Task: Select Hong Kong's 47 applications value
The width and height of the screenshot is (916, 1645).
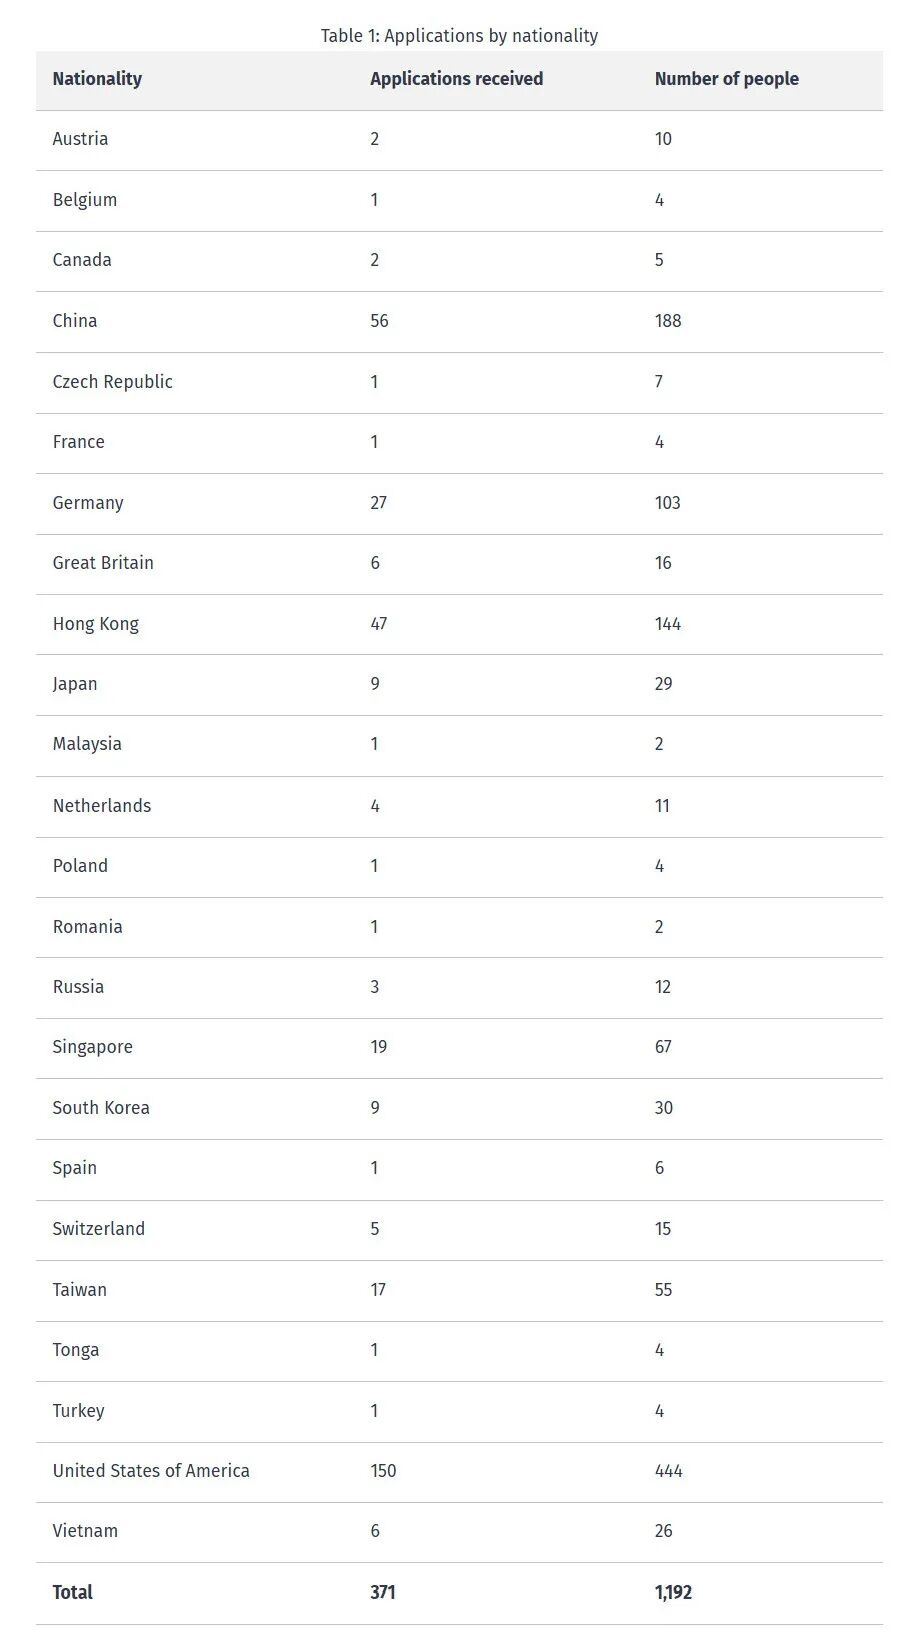Action: [378, 624]
